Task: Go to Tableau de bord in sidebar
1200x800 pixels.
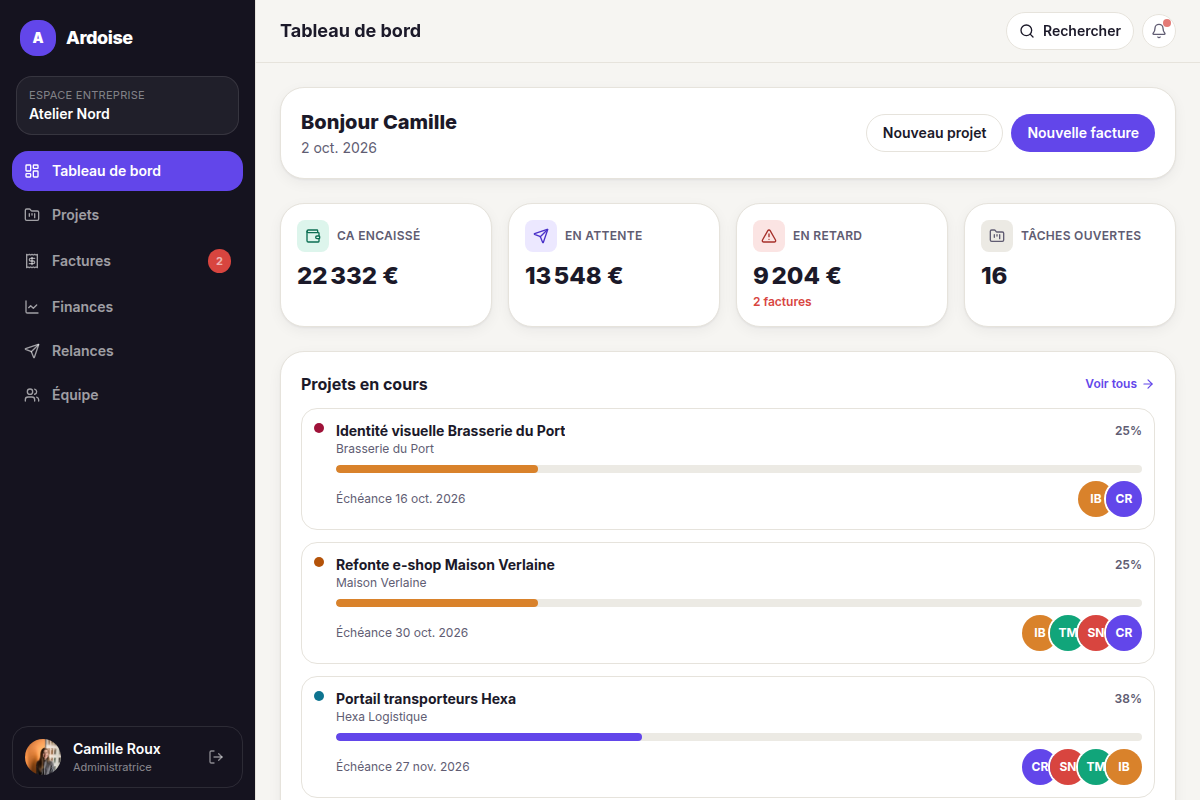Action: click(127, 171)
